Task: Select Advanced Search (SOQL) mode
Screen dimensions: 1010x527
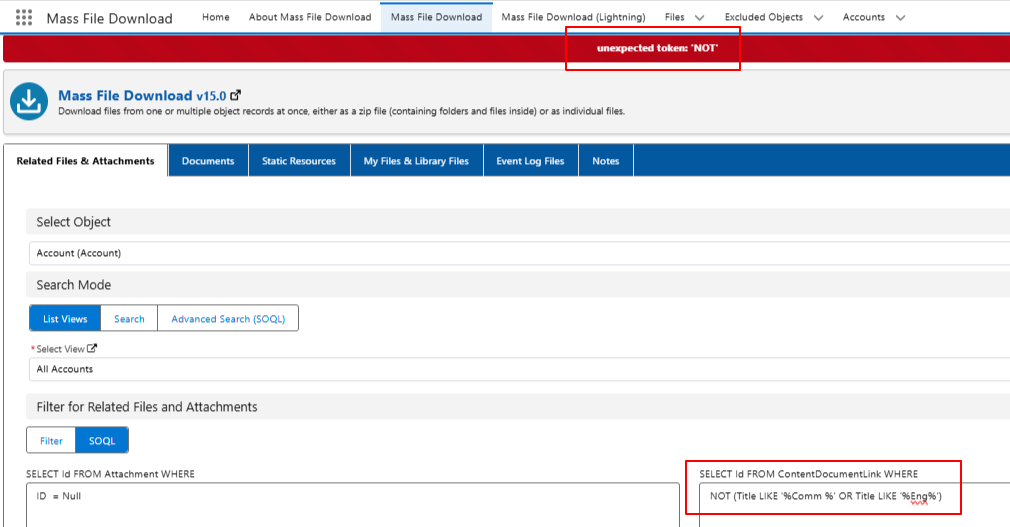Action: [228, 319]
